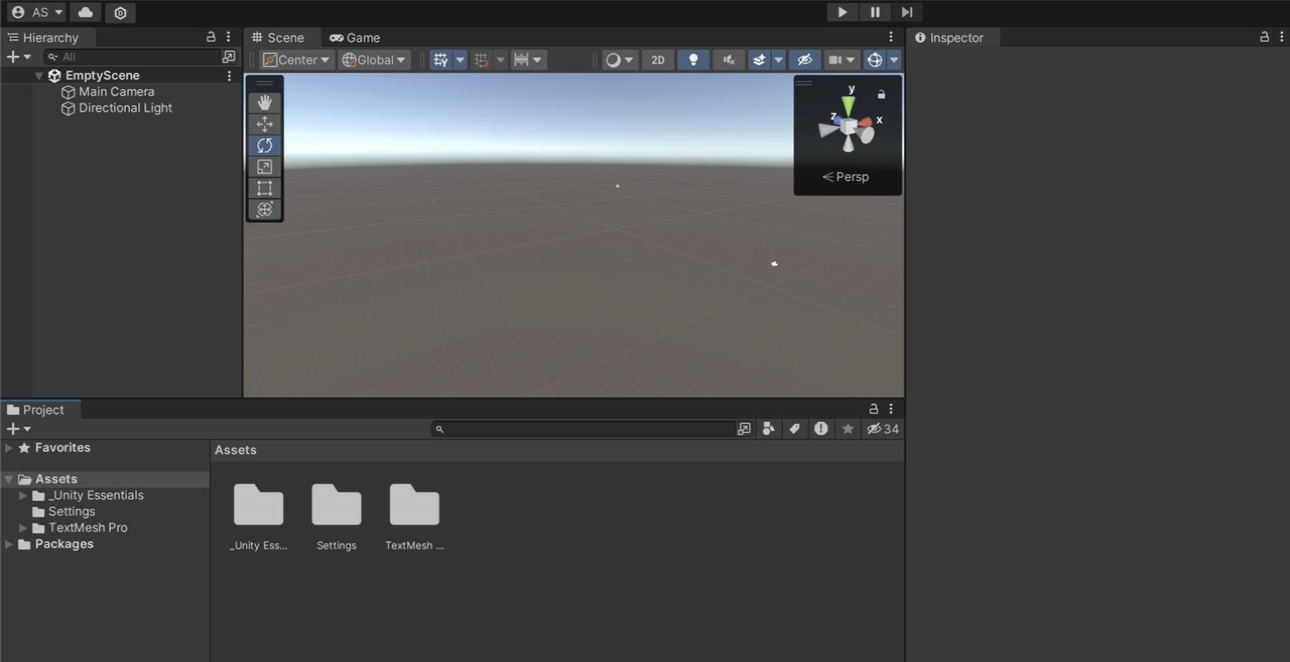The height and width of the screenshot is (662, 1290).
Task: Click the search by type icon in Project
Action: click(x=768, y=428)
